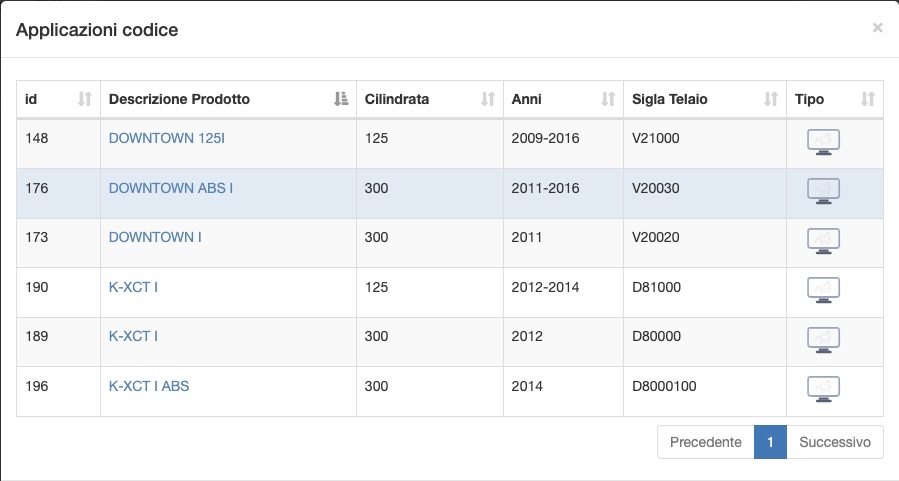Select page 1 in pagination
Viewport: 899px width, 481px height.
[x=770, y=442]
